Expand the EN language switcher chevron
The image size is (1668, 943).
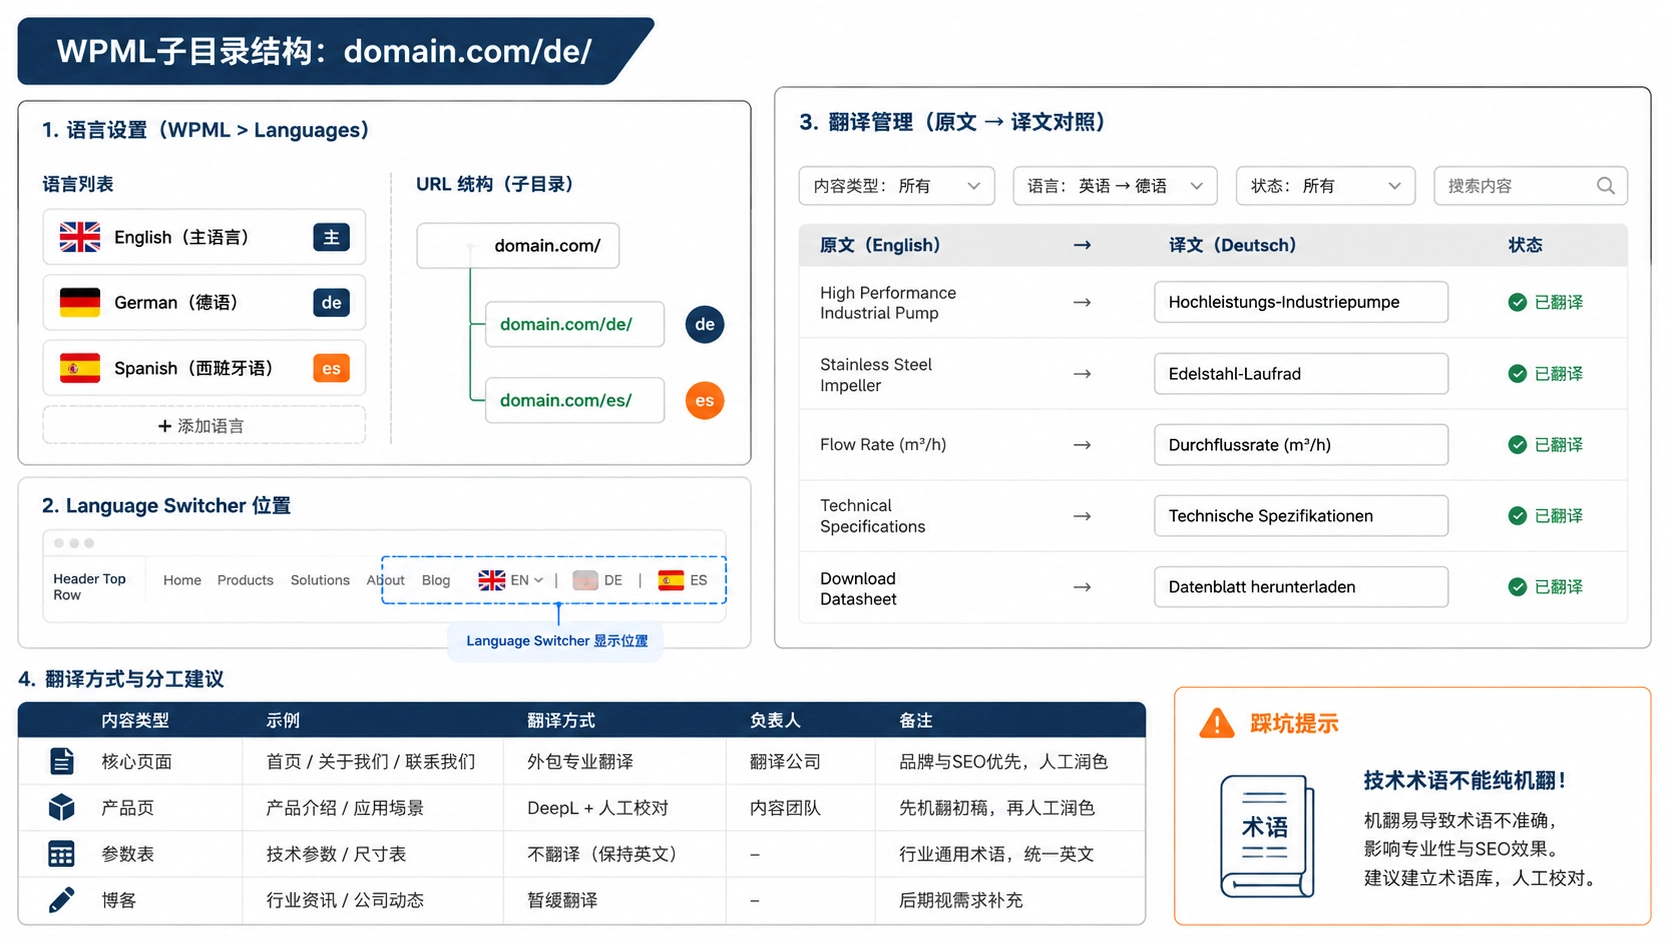pos(539,580)
